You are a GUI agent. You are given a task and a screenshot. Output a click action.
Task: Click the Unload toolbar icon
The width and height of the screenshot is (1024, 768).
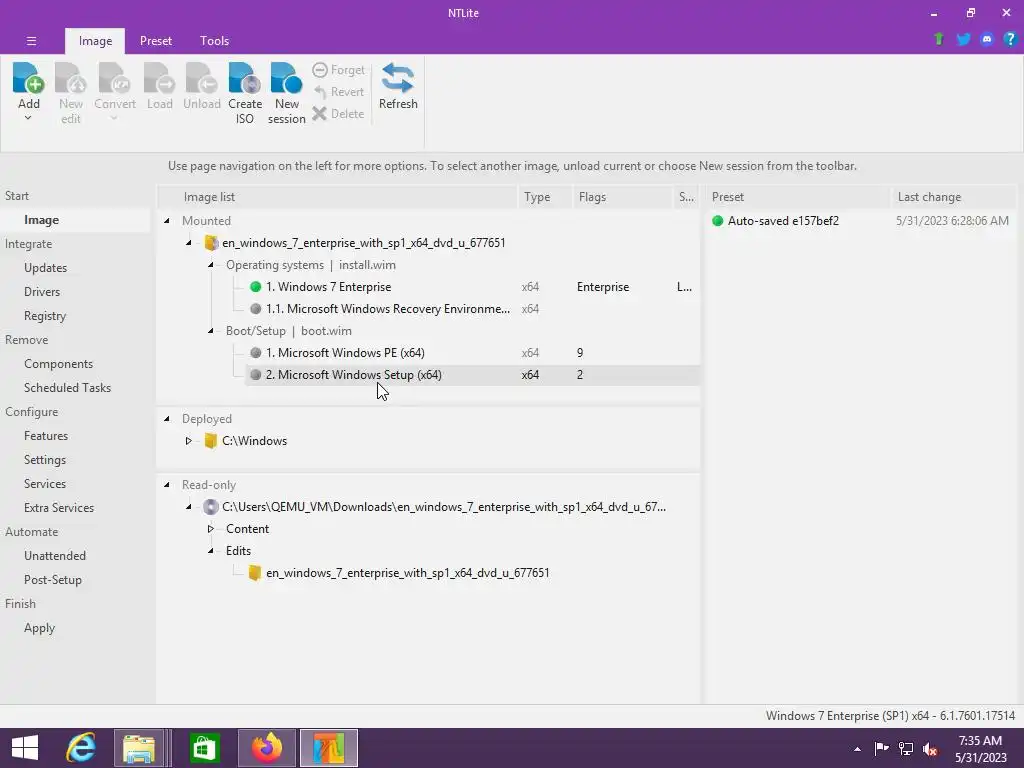202,78
